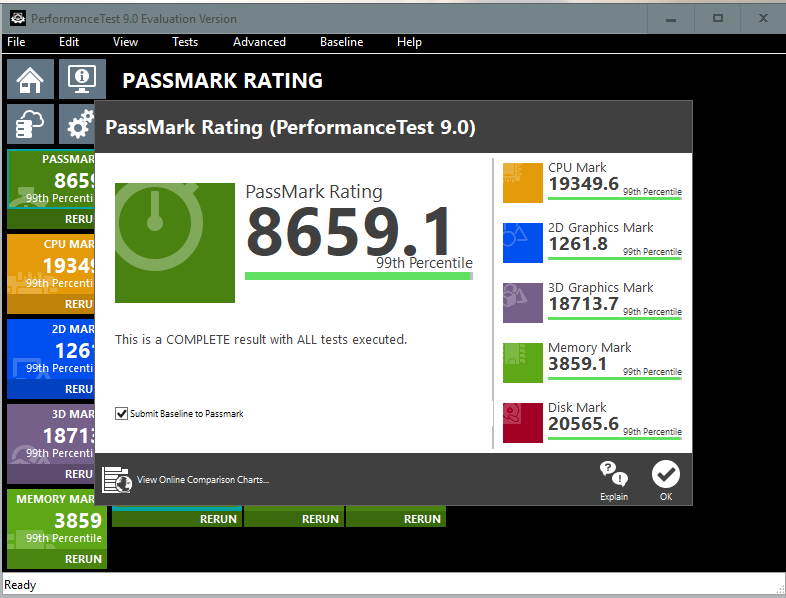This screenshot has width=786, height=598.
Task: Confirm dialog with the OK checkmark icon
Action: [666, 474]
